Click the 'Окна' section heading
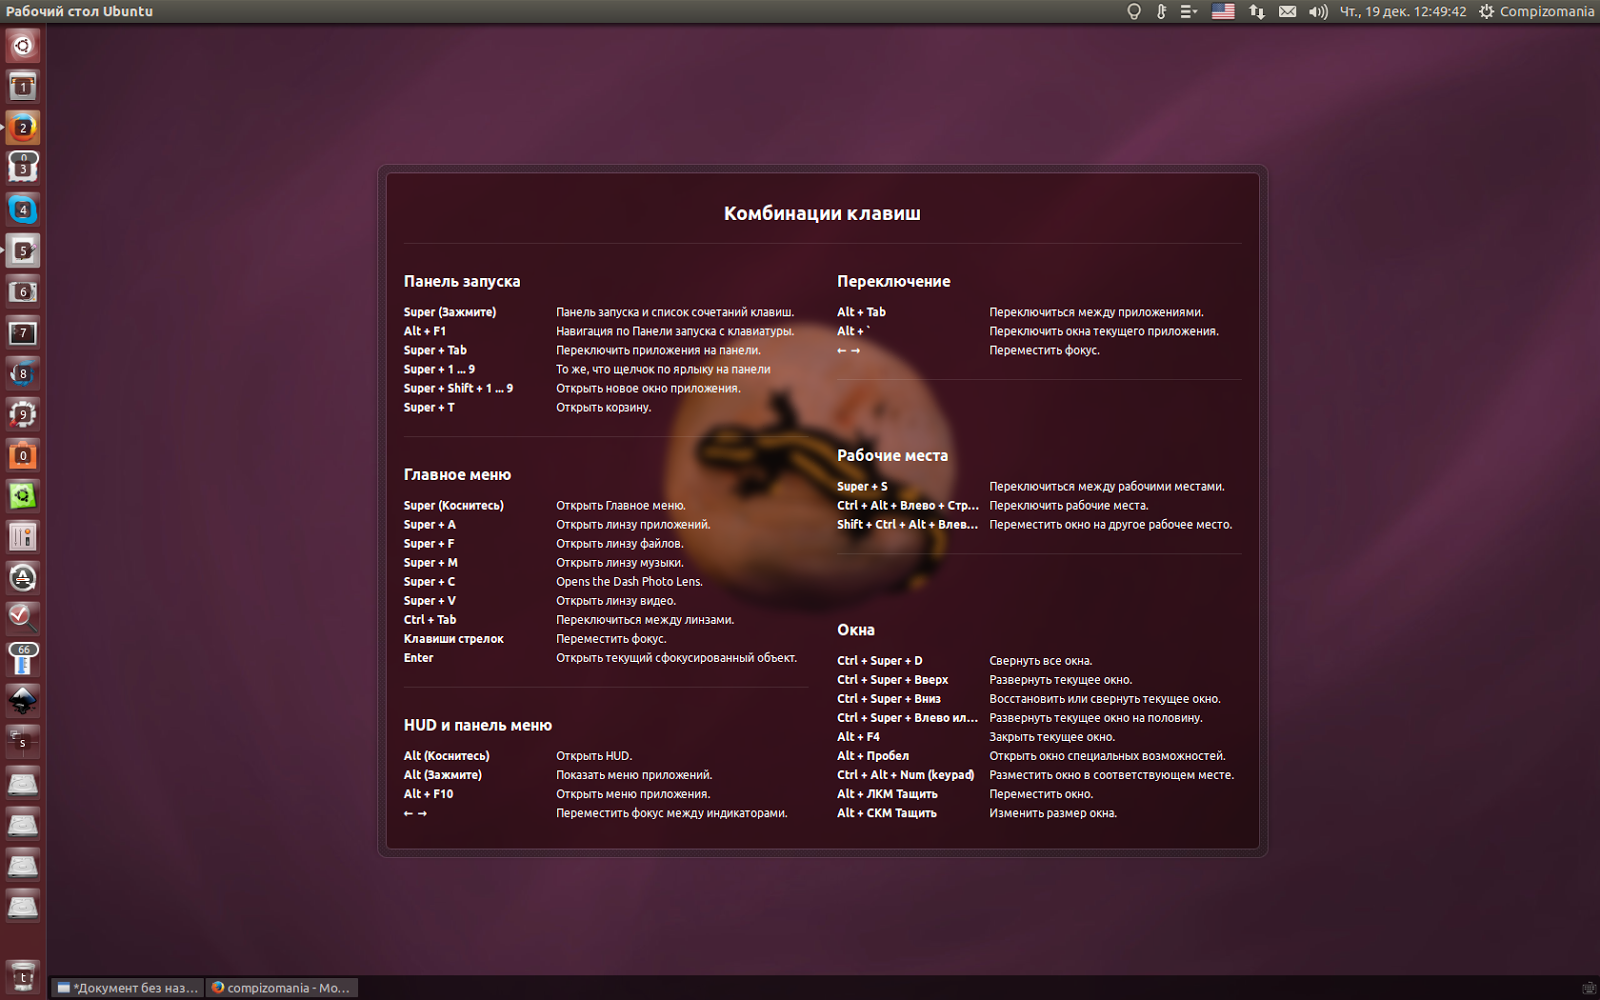This screenshot has height=1000, width=1600. 856,630
